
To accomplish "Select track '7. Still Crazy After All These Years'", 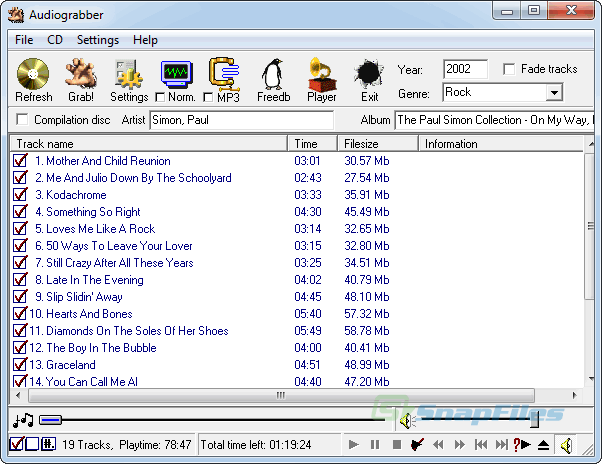I will pos(114,263).
